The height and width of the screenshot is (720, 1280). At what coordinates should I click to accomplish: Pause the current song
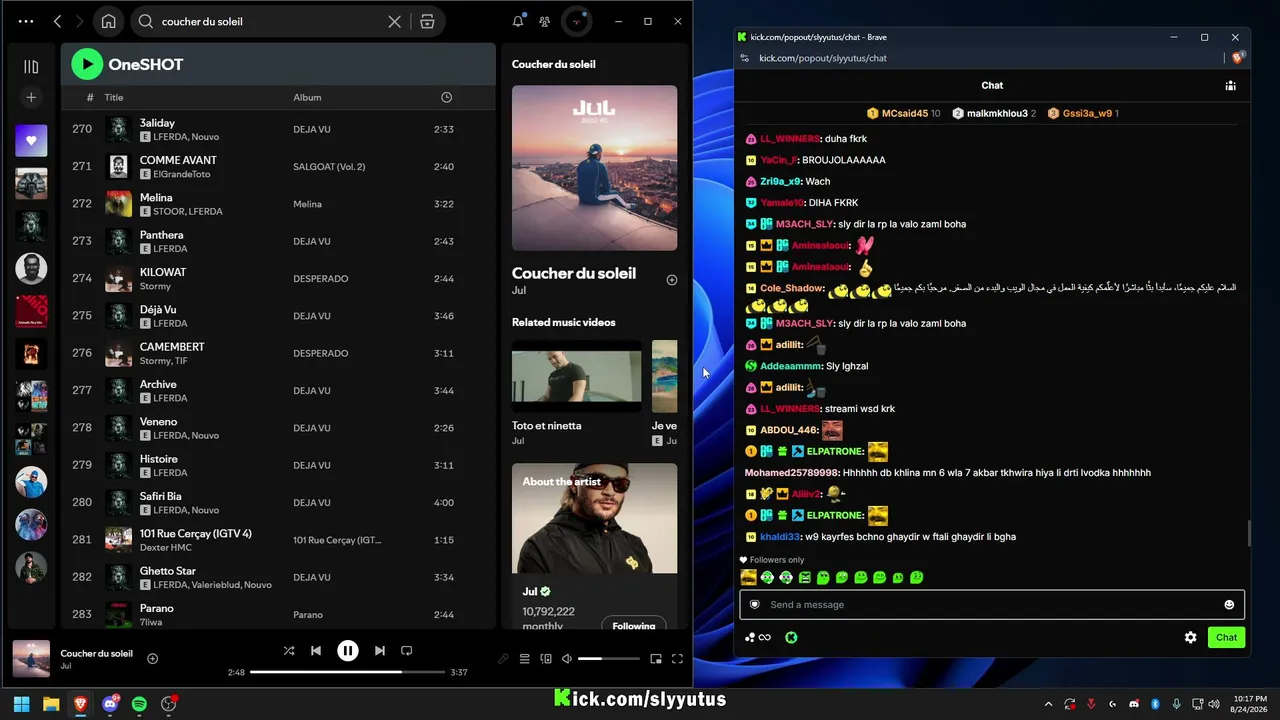347,651
